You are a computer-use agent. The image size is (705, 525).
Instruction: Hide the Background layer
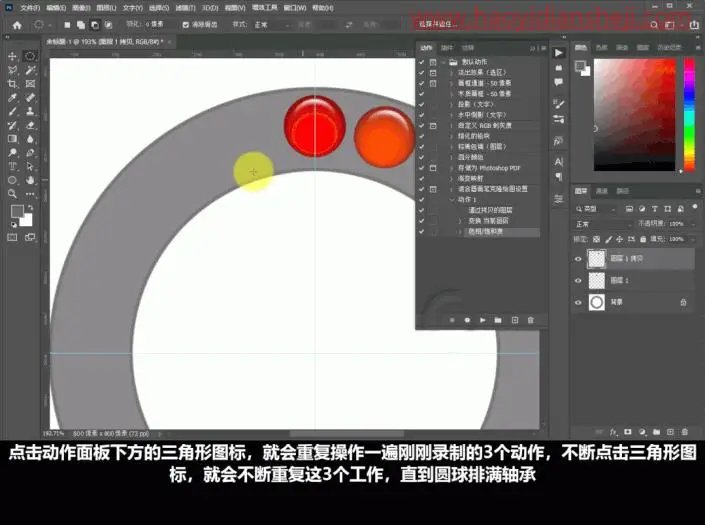click(578, 302)
